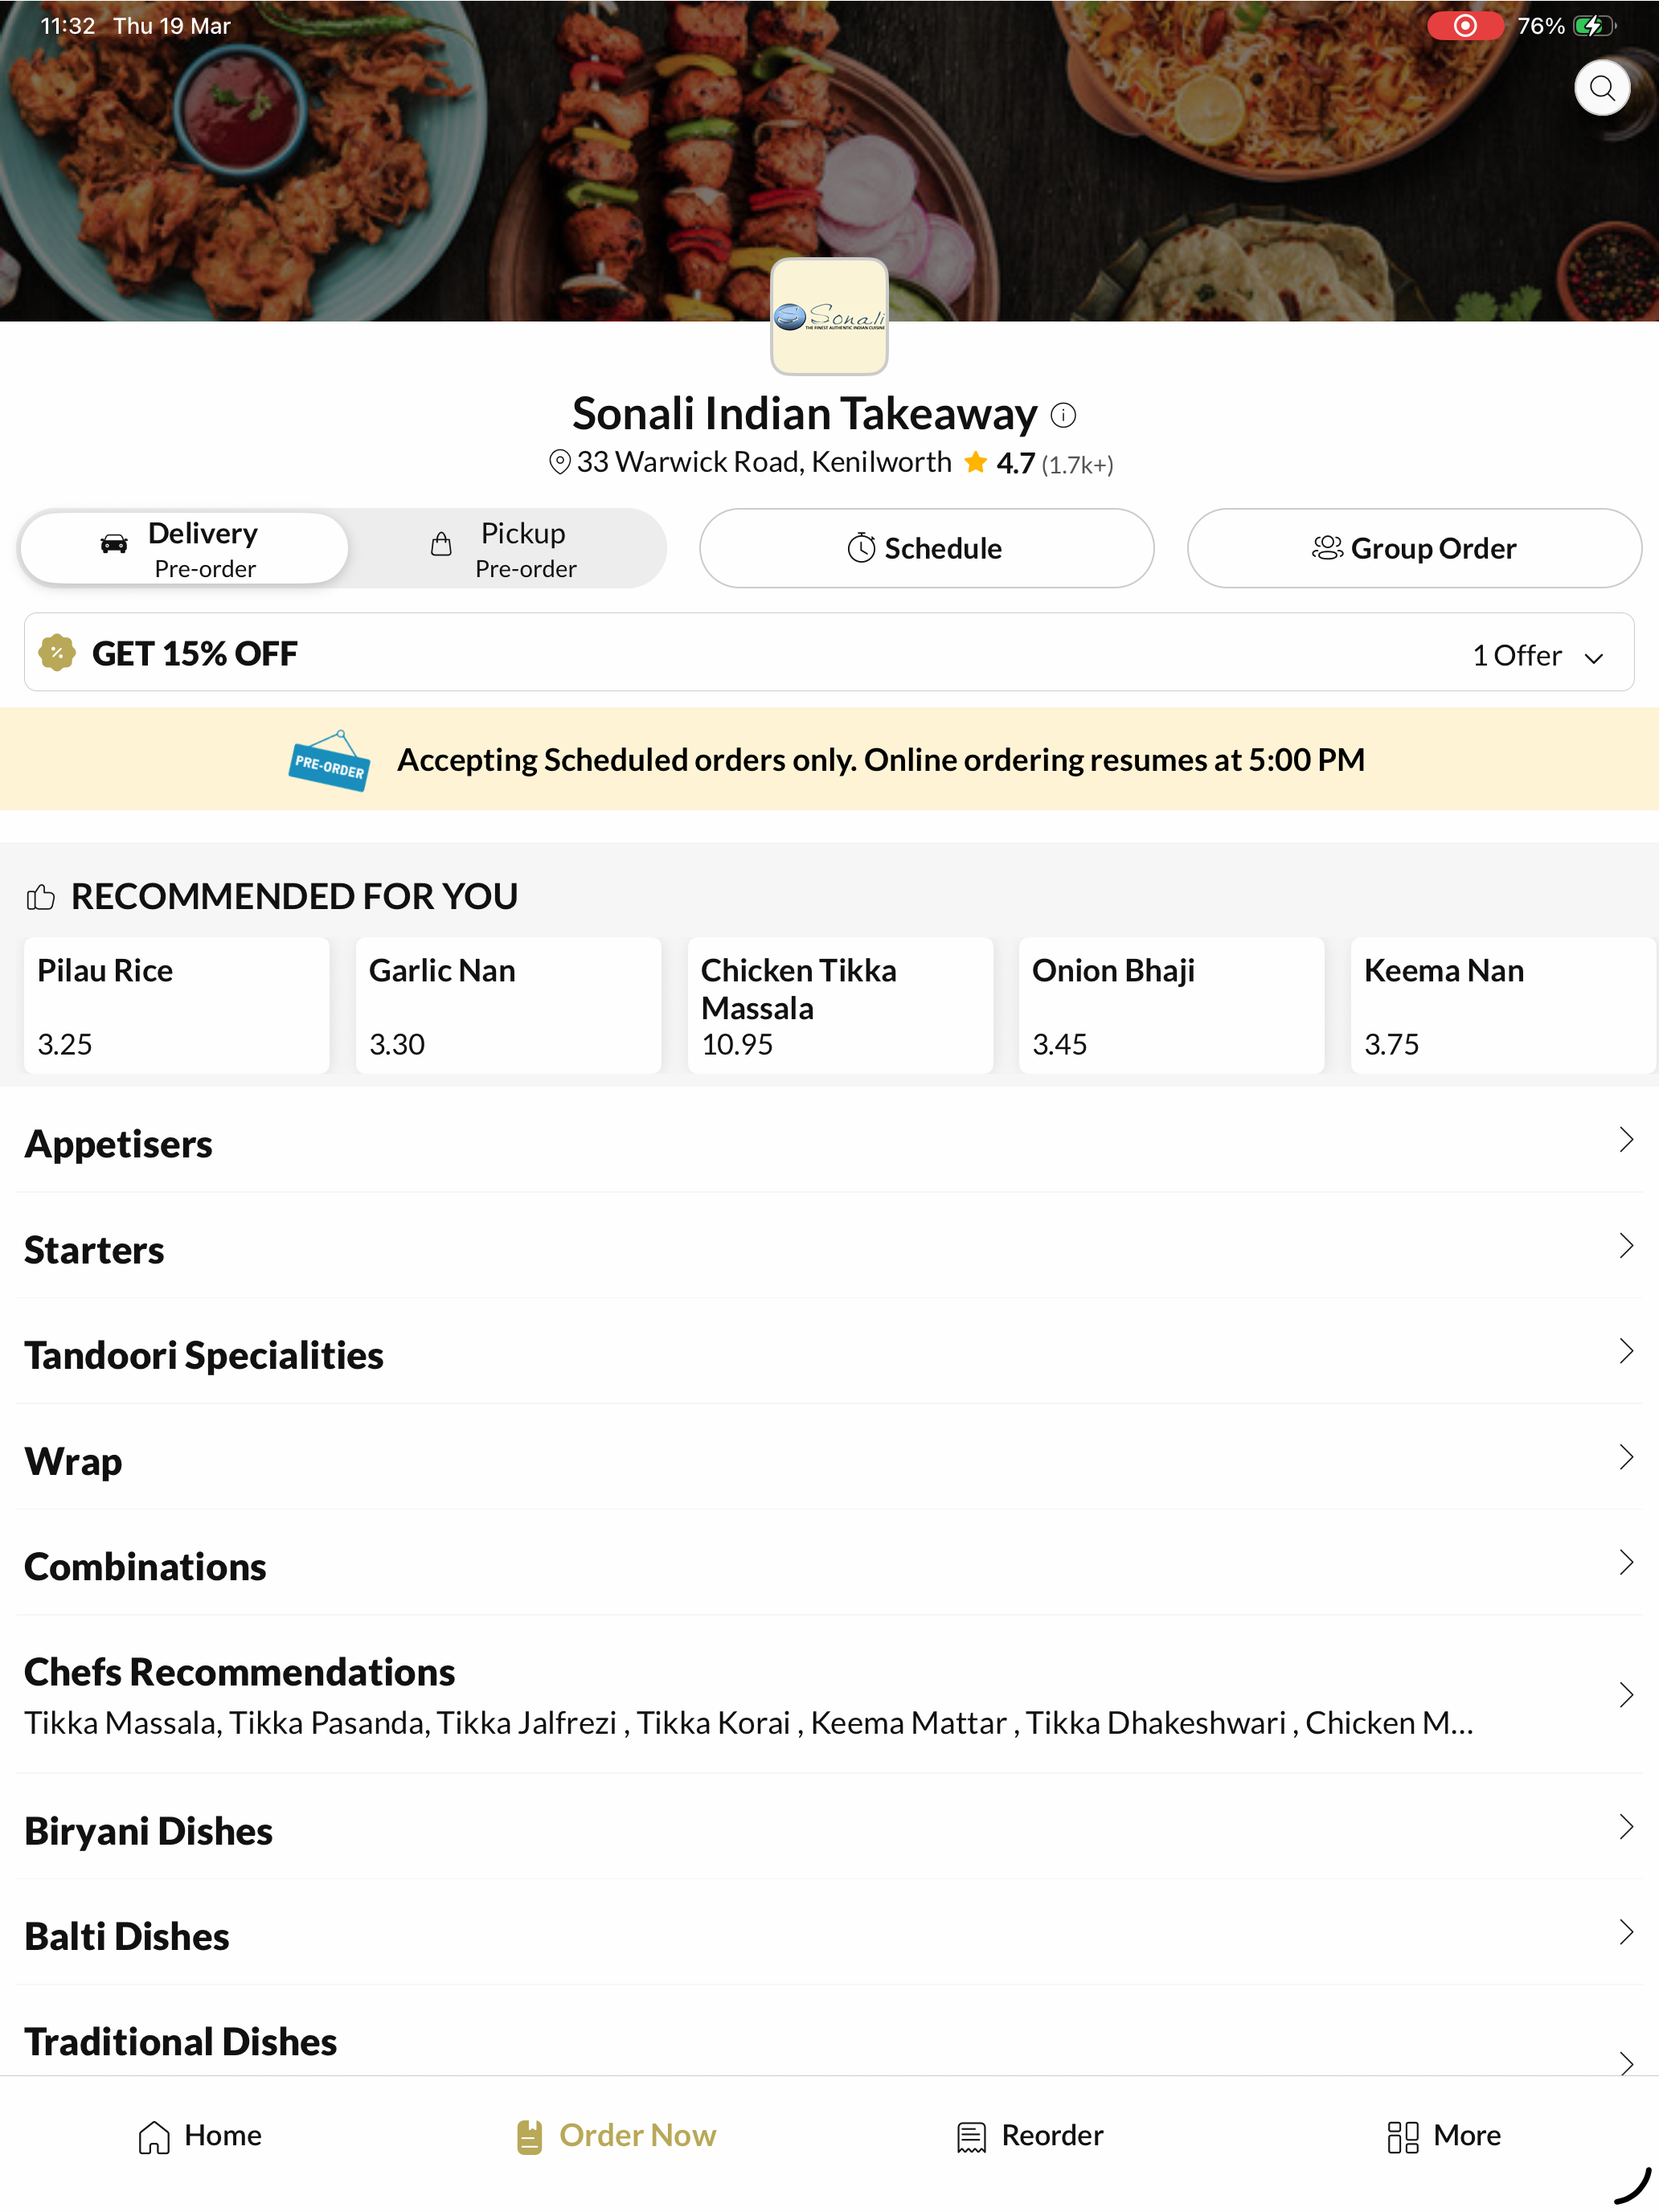Image resolution: width=1659 pixels, height=2212 pixels.
Task: Open the More tab
Action: [1443, 2136]
